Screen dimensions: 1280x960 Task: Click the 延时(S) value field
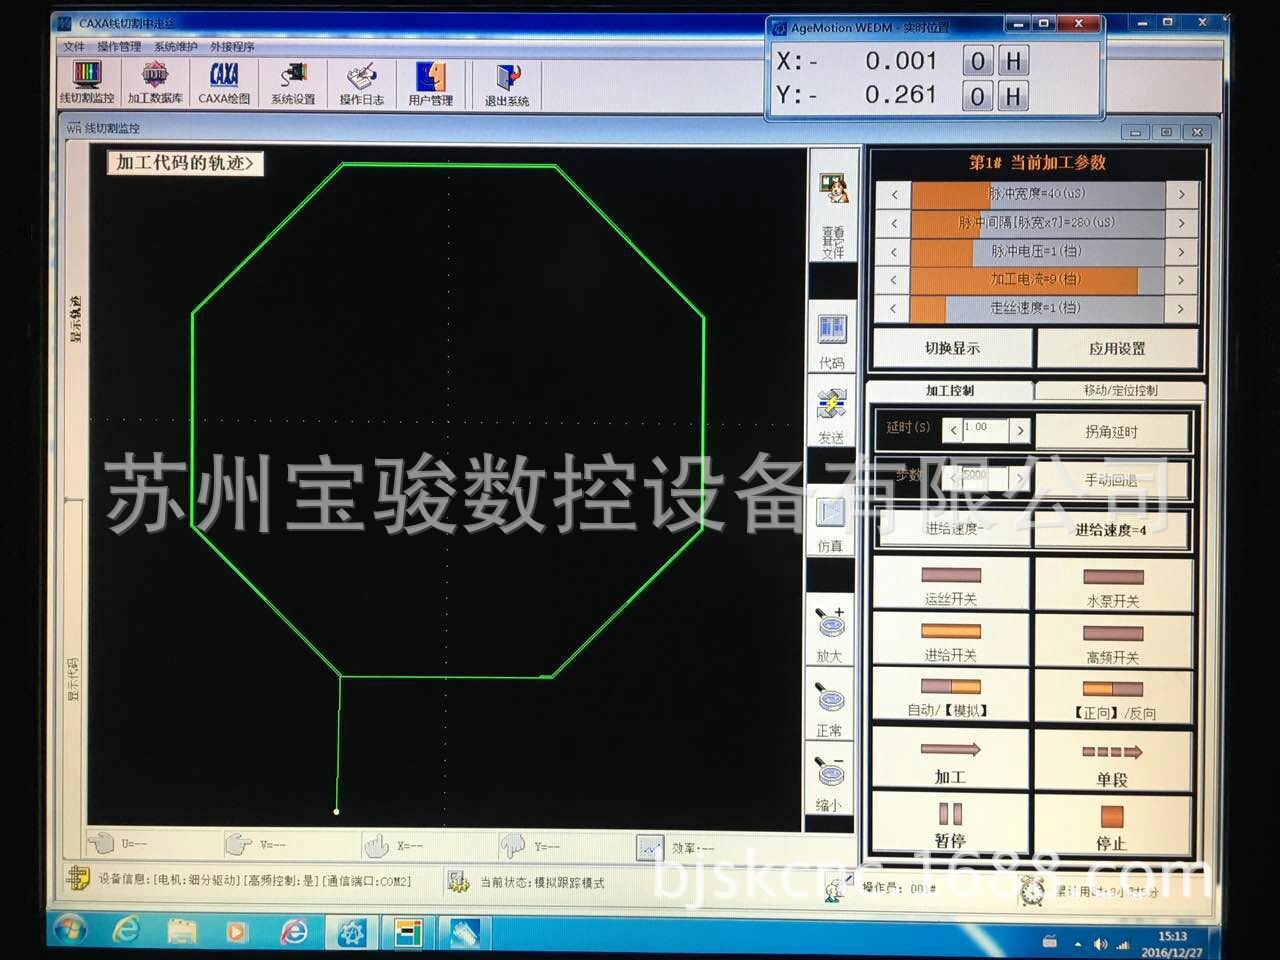(x=986, y=430)
